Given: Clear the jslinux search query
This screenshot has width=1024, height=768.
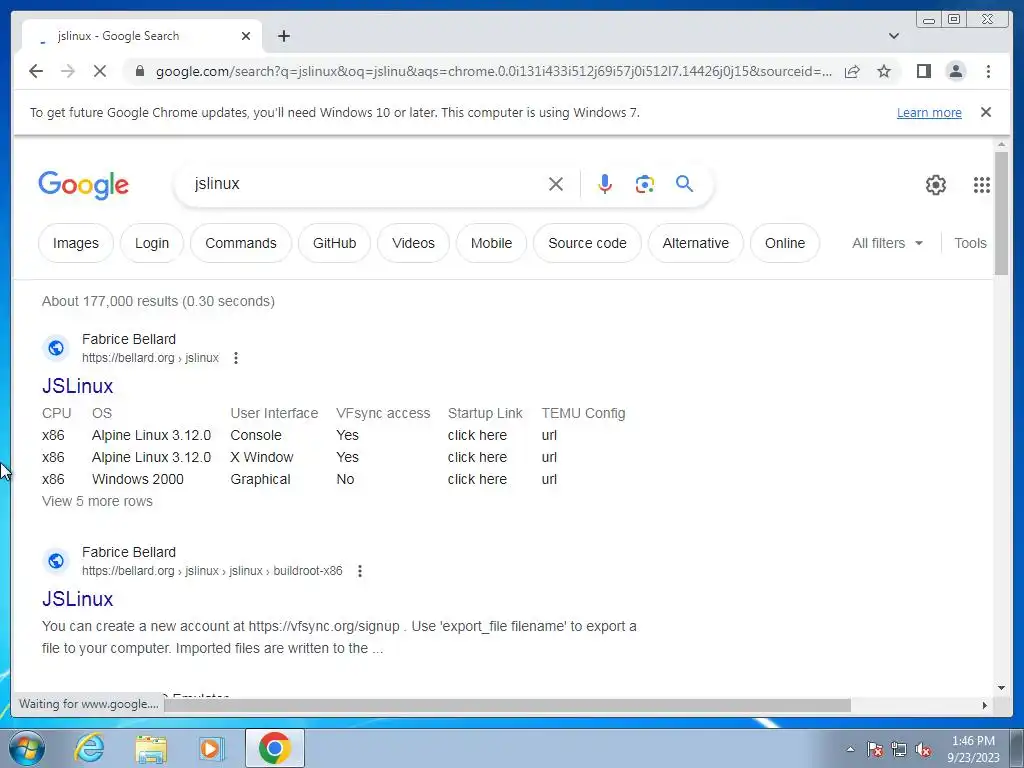Looking at the screenshot, I should click(x=556, y=184).
